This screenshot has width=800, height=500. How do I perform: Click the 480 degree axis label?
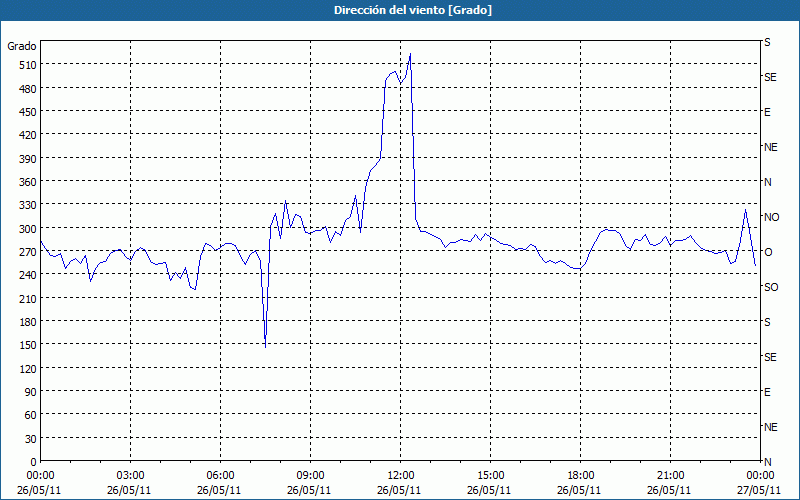click(x=28, y=89)
